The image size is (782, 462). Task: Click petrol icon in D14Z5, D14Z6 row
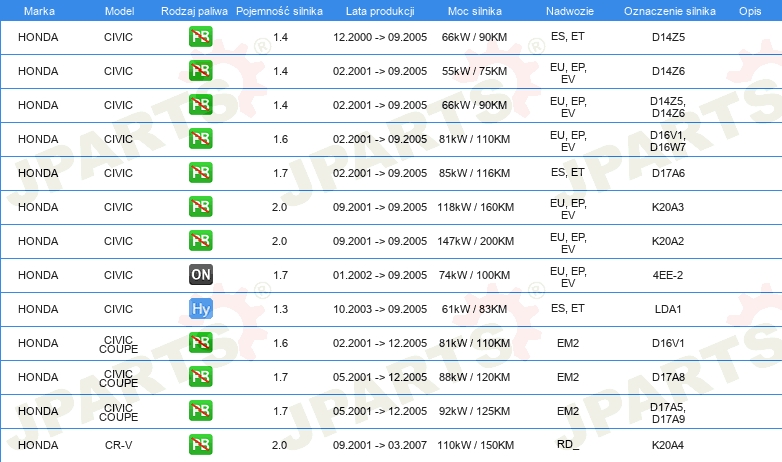tap(200, 104)
